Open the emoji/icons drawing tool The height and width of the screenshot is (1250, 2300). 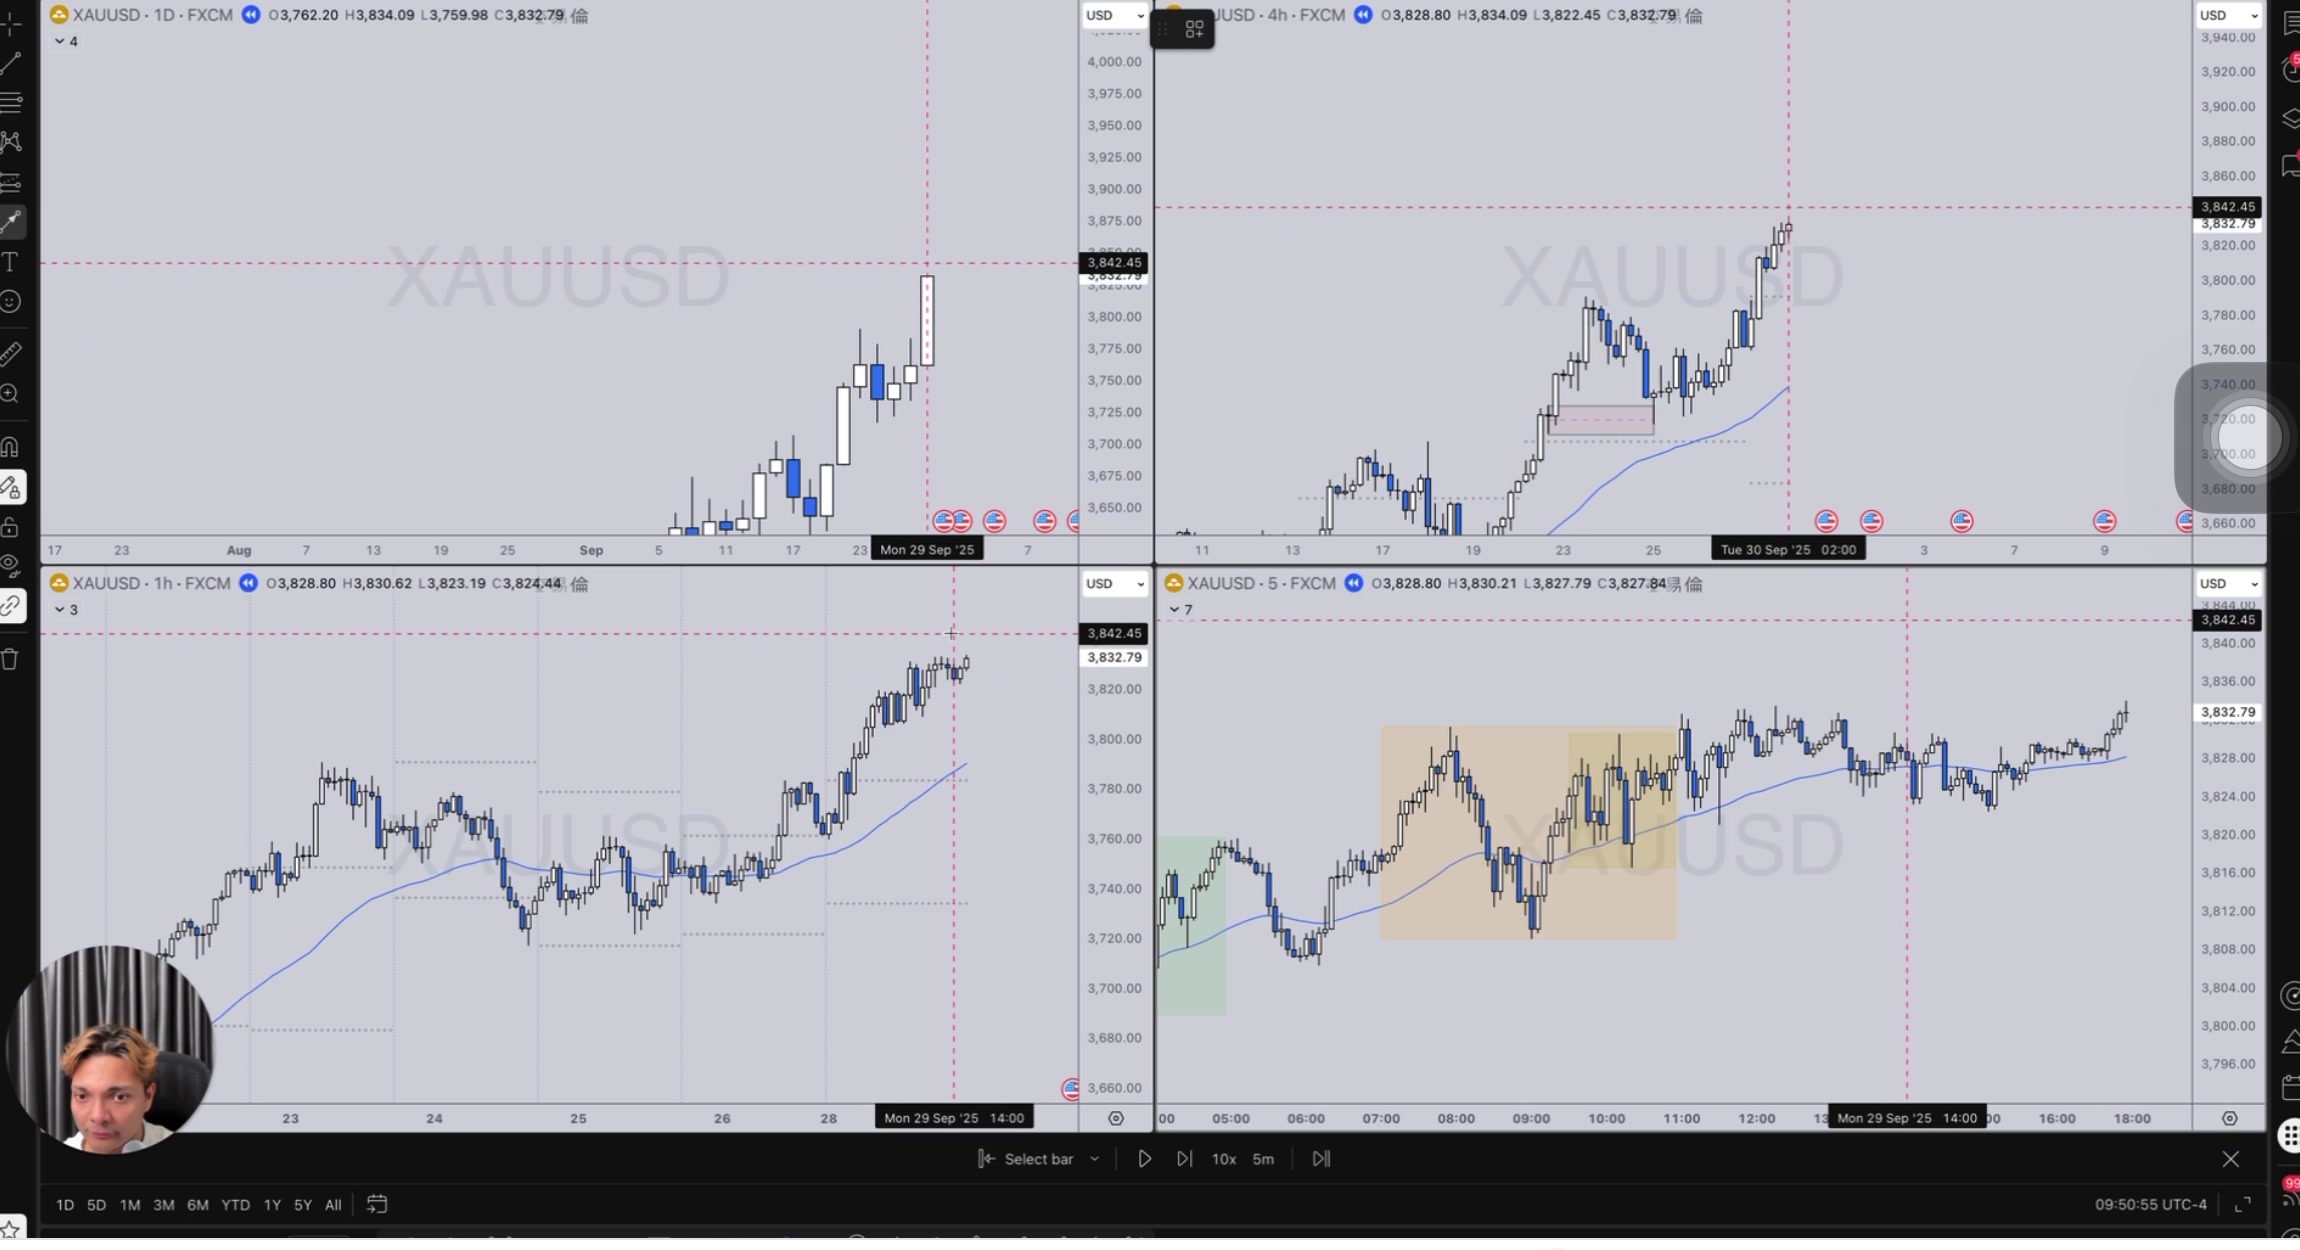[x=11, y=302]
